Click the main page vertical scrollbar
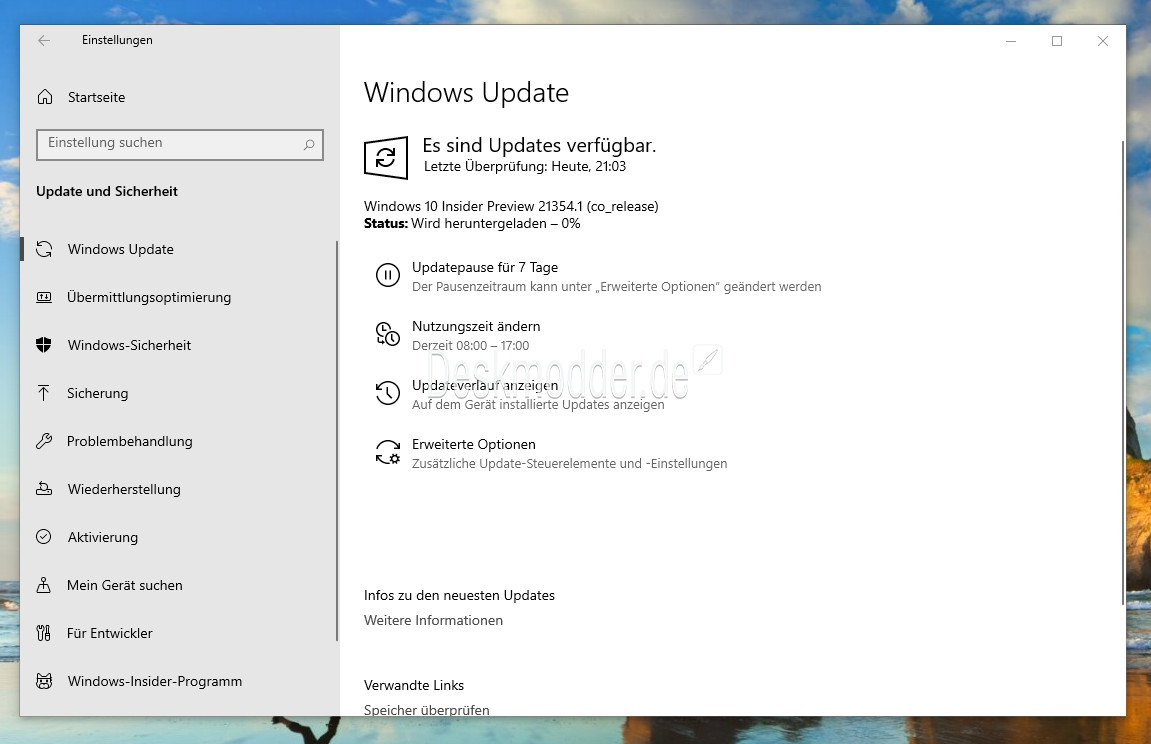 coord(1122,373)
